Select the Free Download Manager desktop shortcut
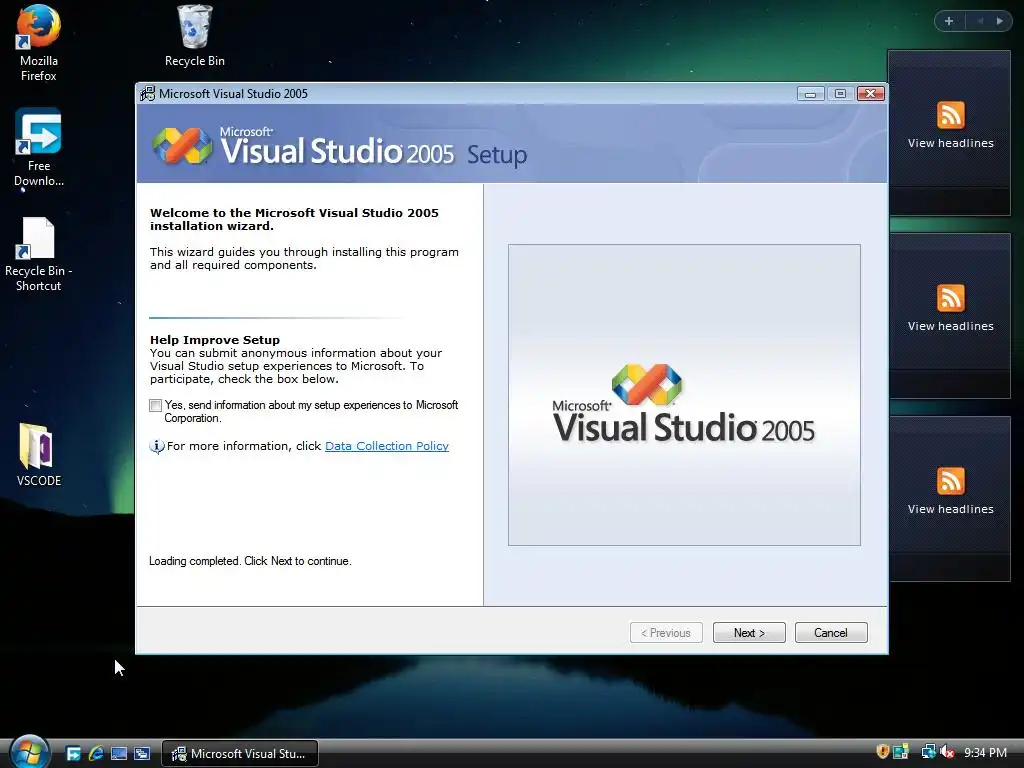This screenshot has height=768, width=1024. 39,148
